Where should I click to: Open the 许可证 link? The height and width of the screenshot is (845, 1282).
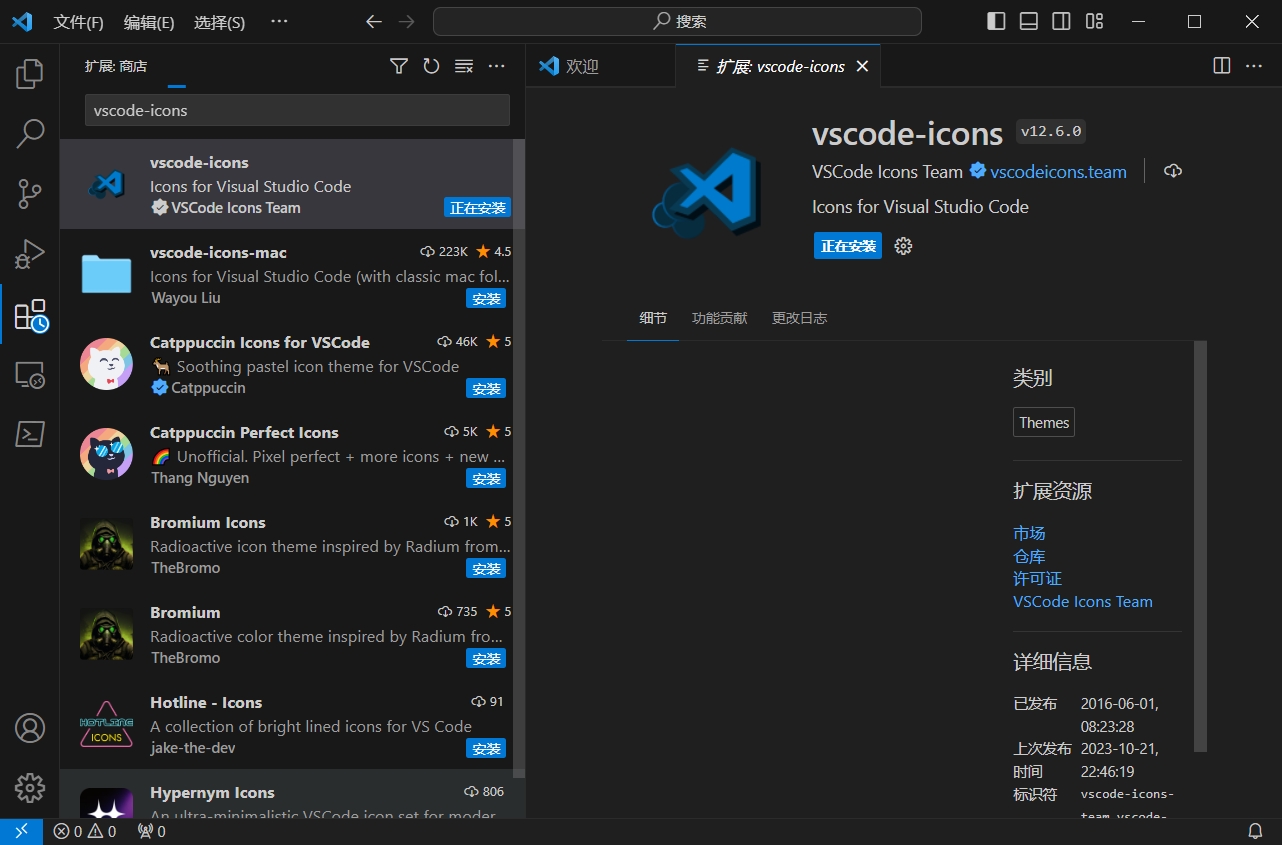[x=1037, y=579]
